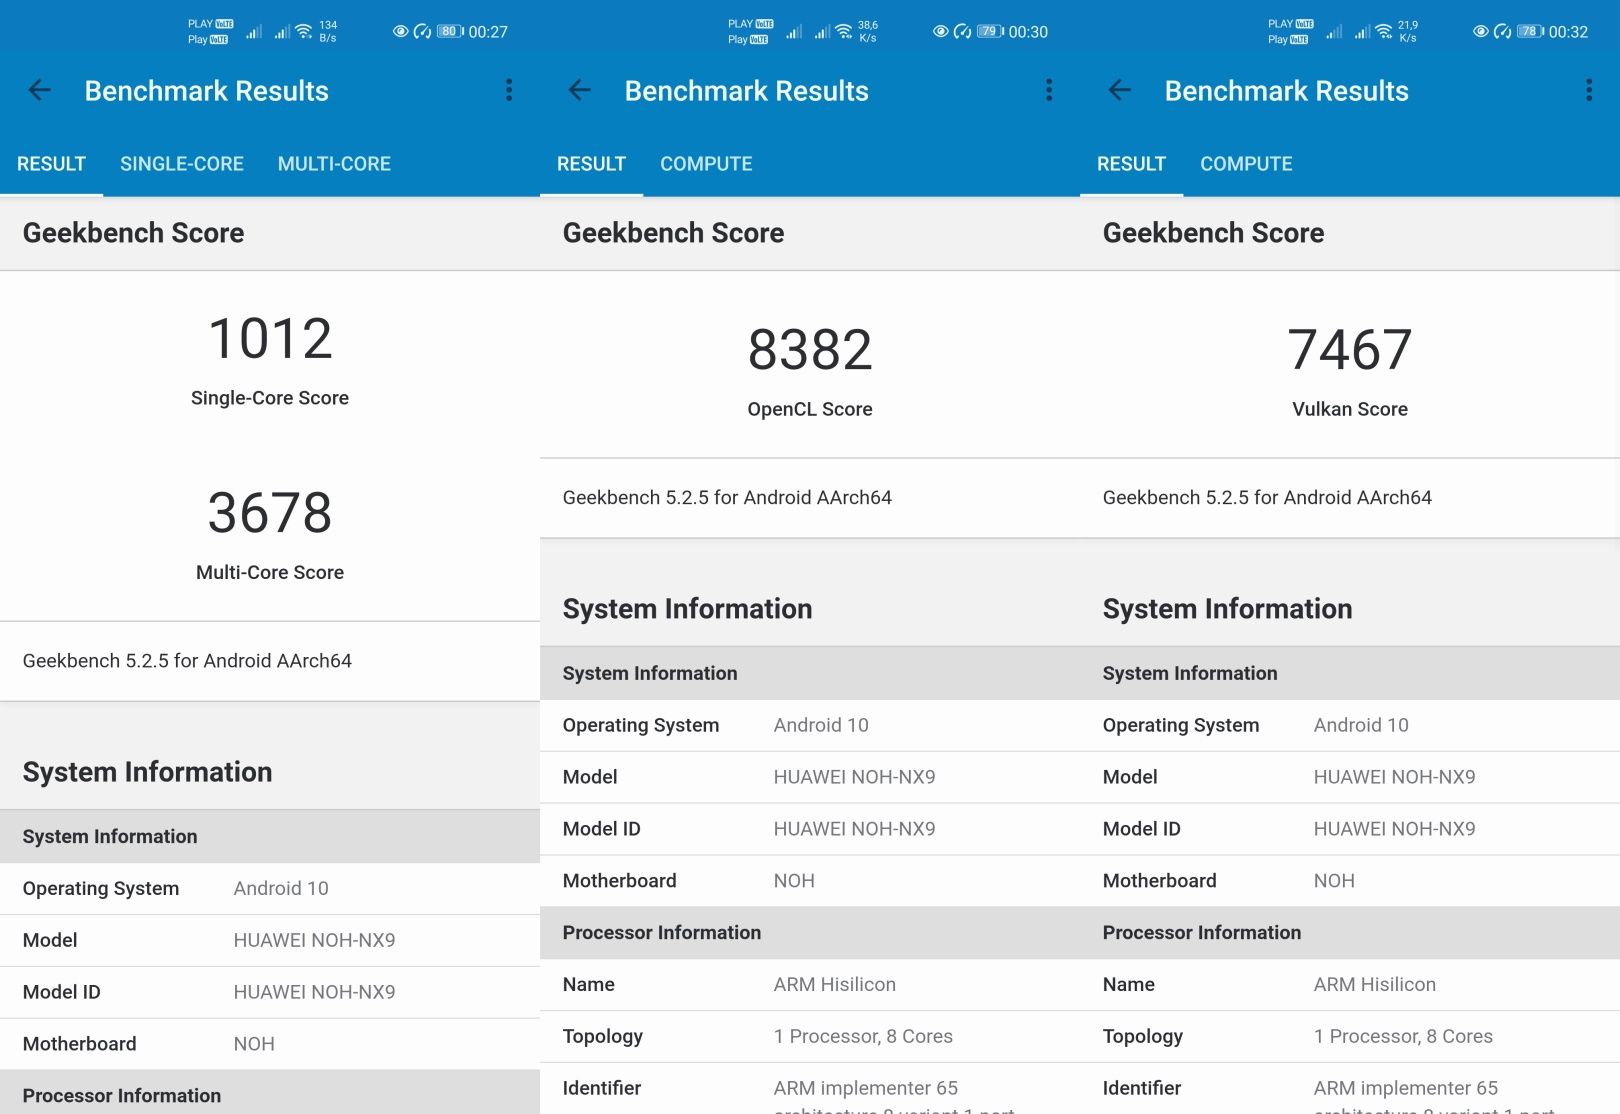Tap battery icon showing 78 in status bar

click(x=1530, y=31)
